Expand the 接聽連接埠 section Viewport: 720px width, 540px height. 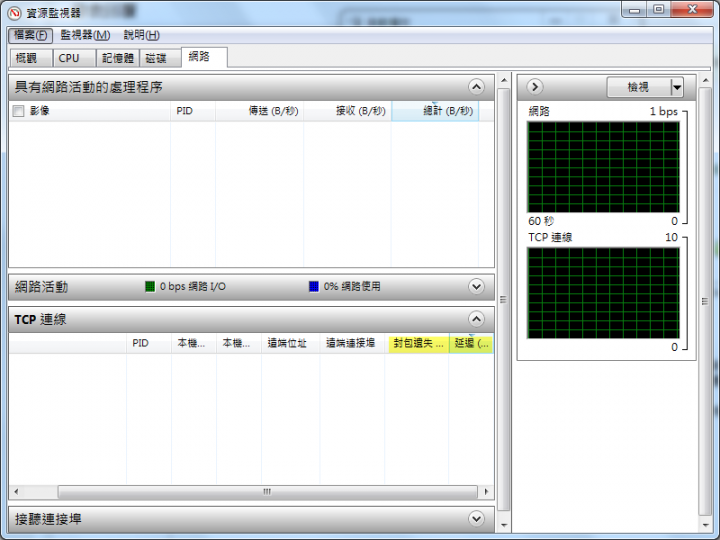pos(476,519)
